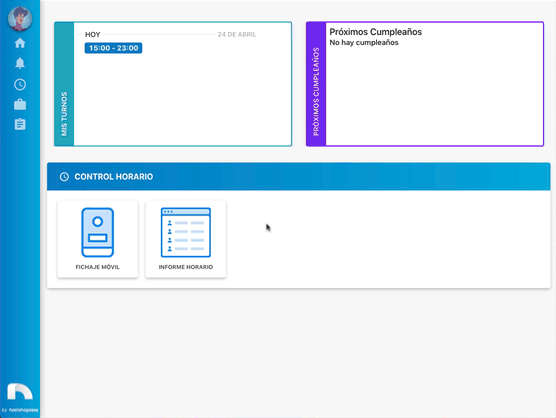Image resolution: width=556 pixels, height=418 pixels.
Task: Open the clipboard documents sidebar icon
Action: click(x=20, y=124)
